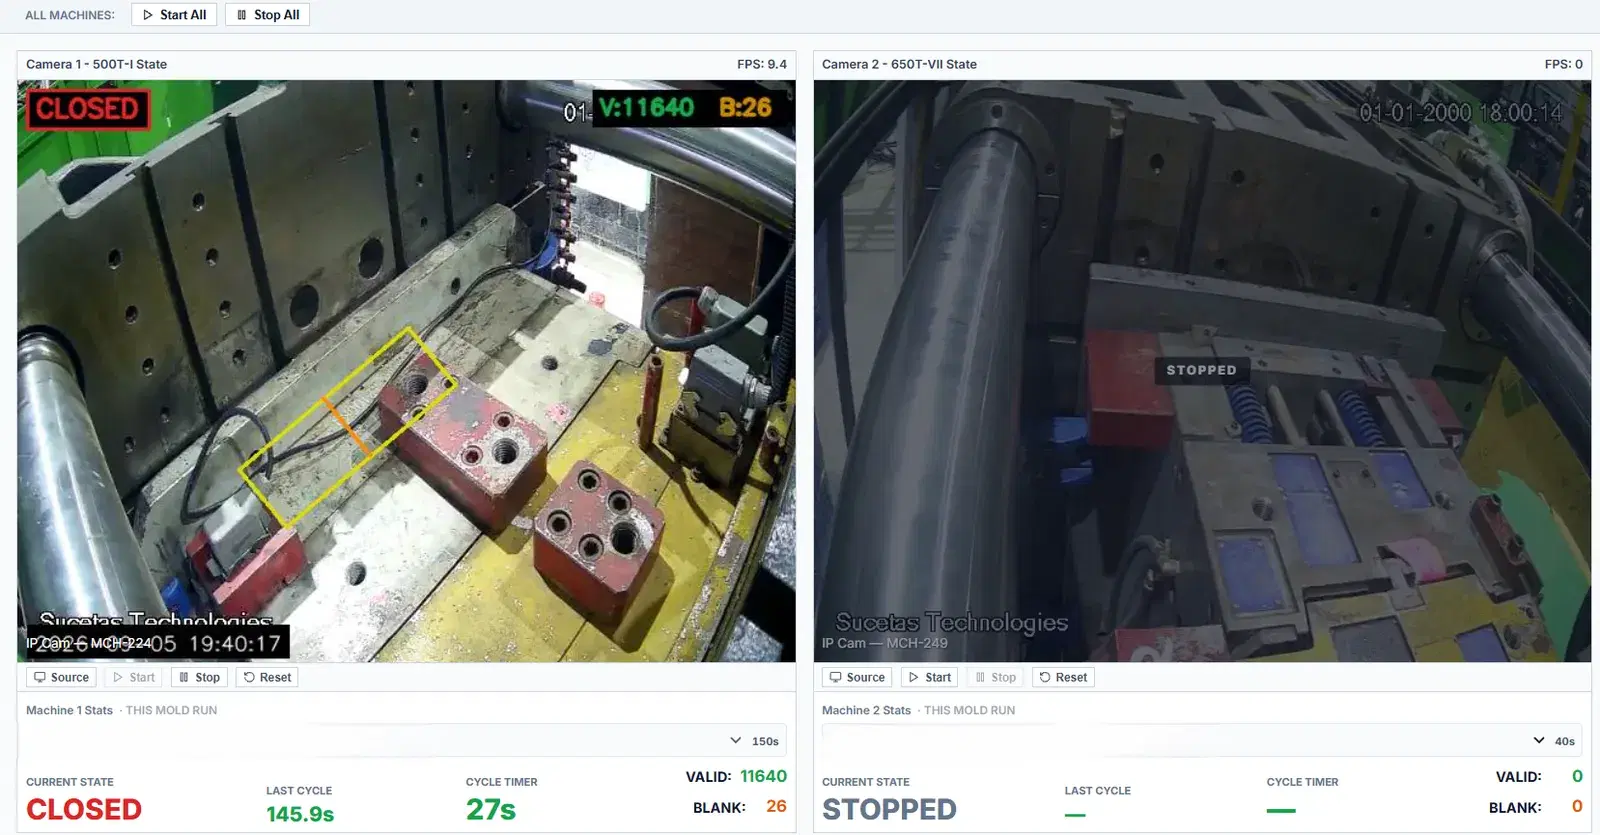Click Machine 1 blank count '26'
This screenshot has width=1600, height=835.
pyautogui.click(x=776, y=806)
